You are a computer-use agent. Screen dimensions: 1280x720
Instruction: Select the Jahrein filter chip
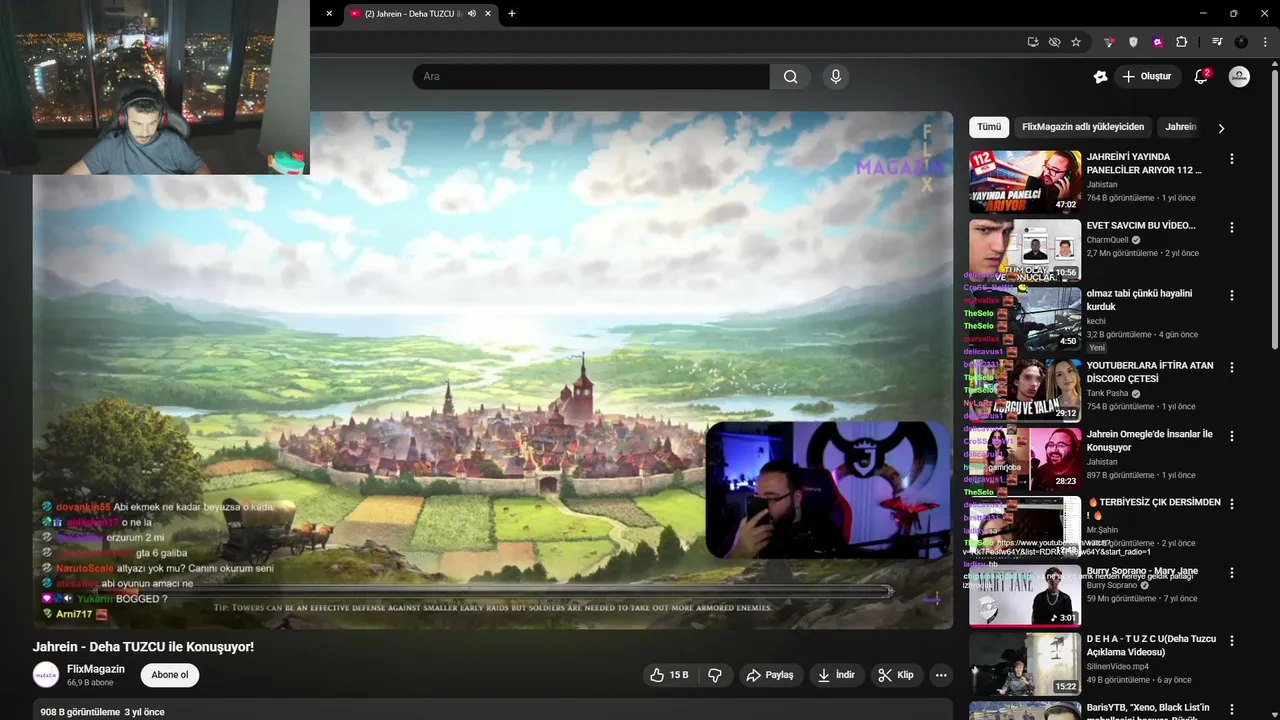point(1181,127)
